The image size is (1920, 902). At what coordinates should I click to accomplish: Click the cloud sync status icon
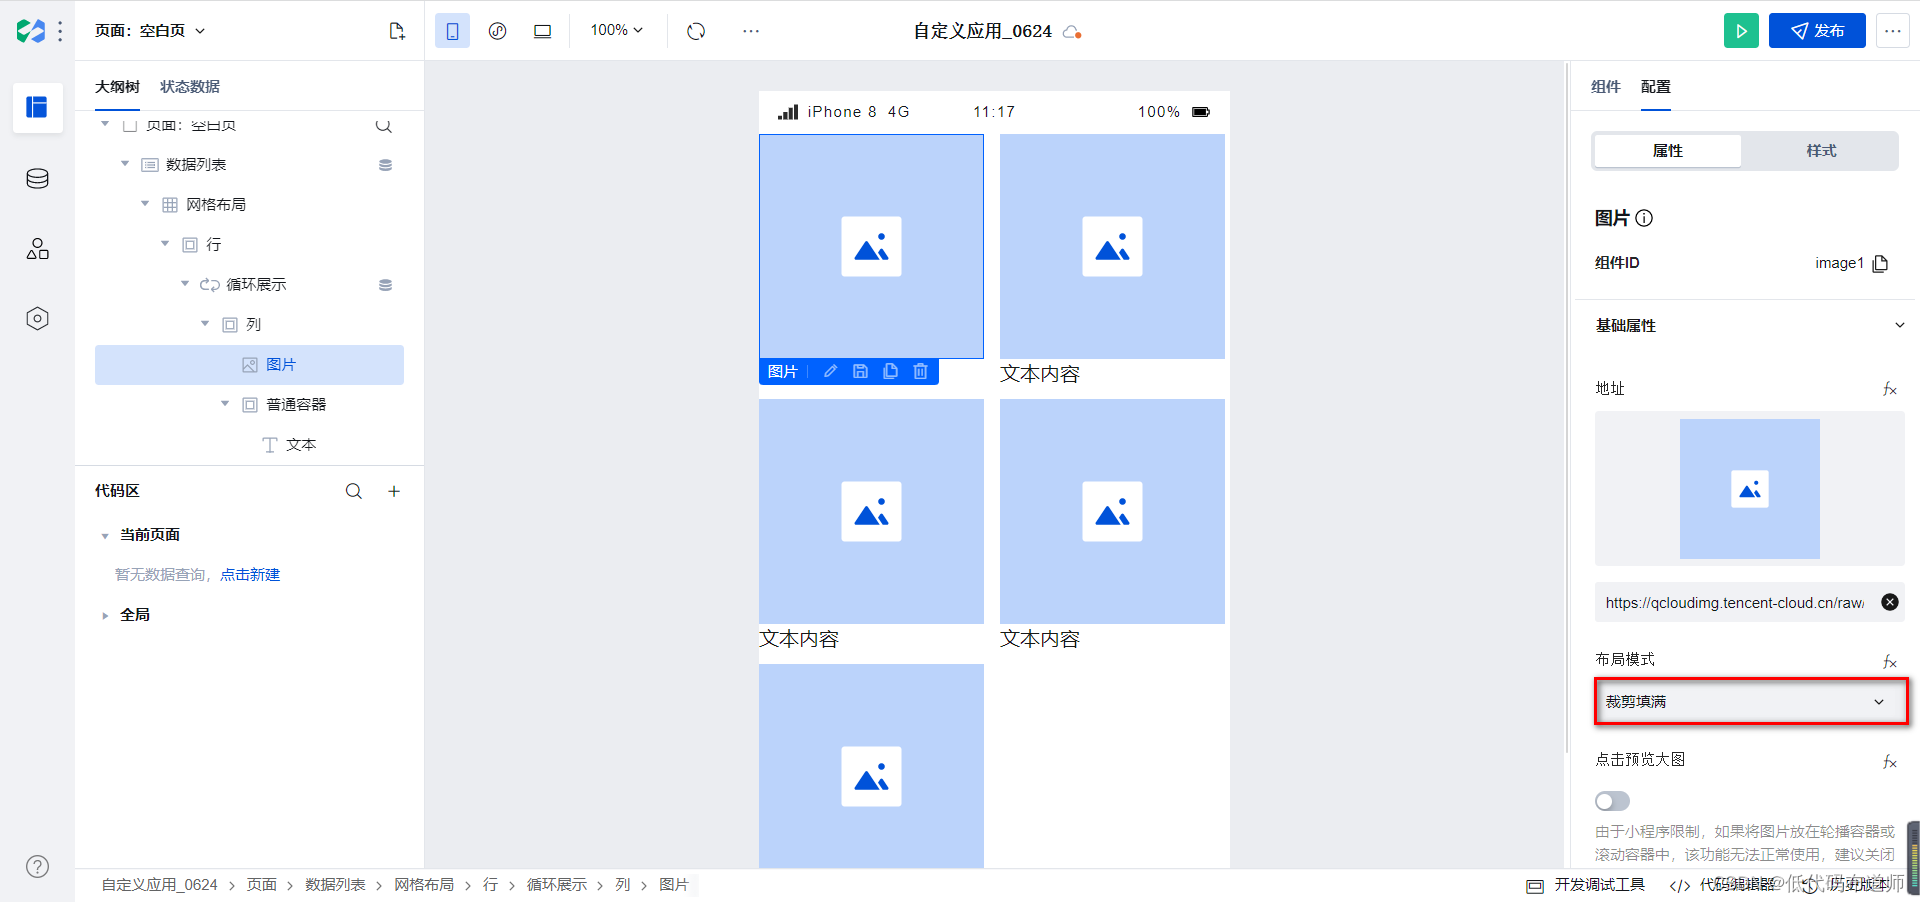[1072, 32]
